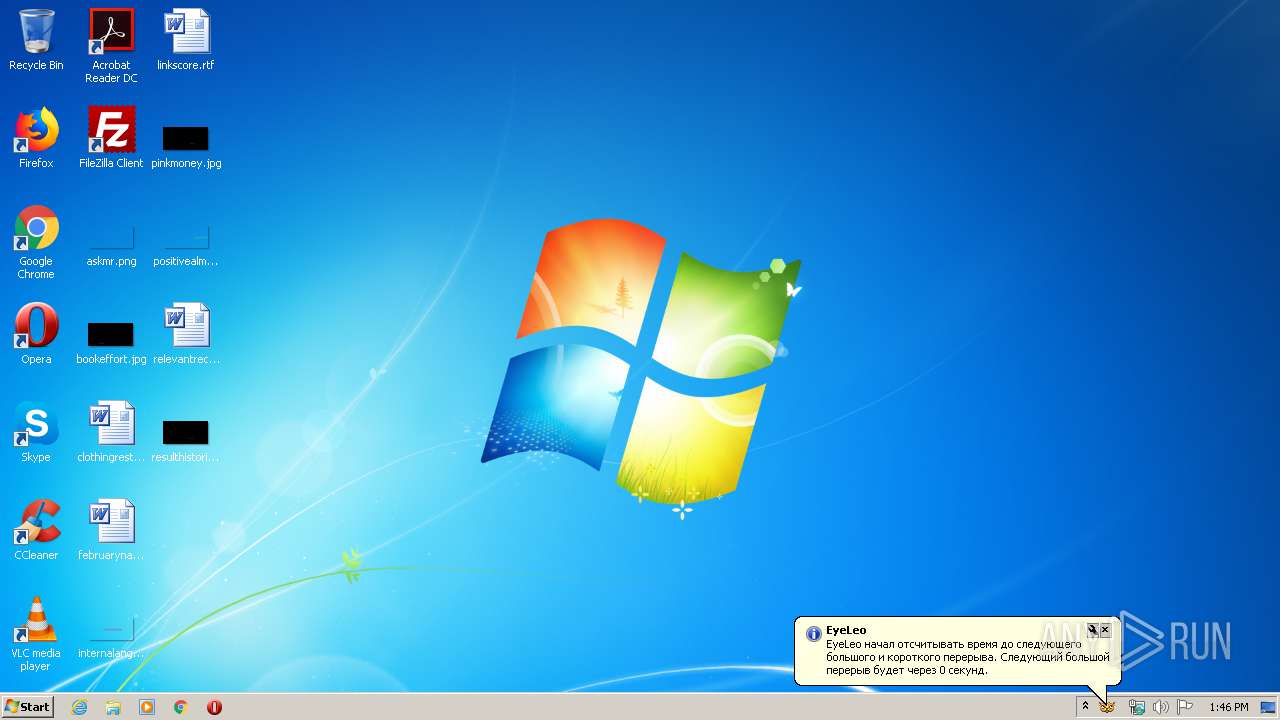The image size is (1280, 720).
Task: Click the EyeLeo notification message text
Action: click(967, 657)
